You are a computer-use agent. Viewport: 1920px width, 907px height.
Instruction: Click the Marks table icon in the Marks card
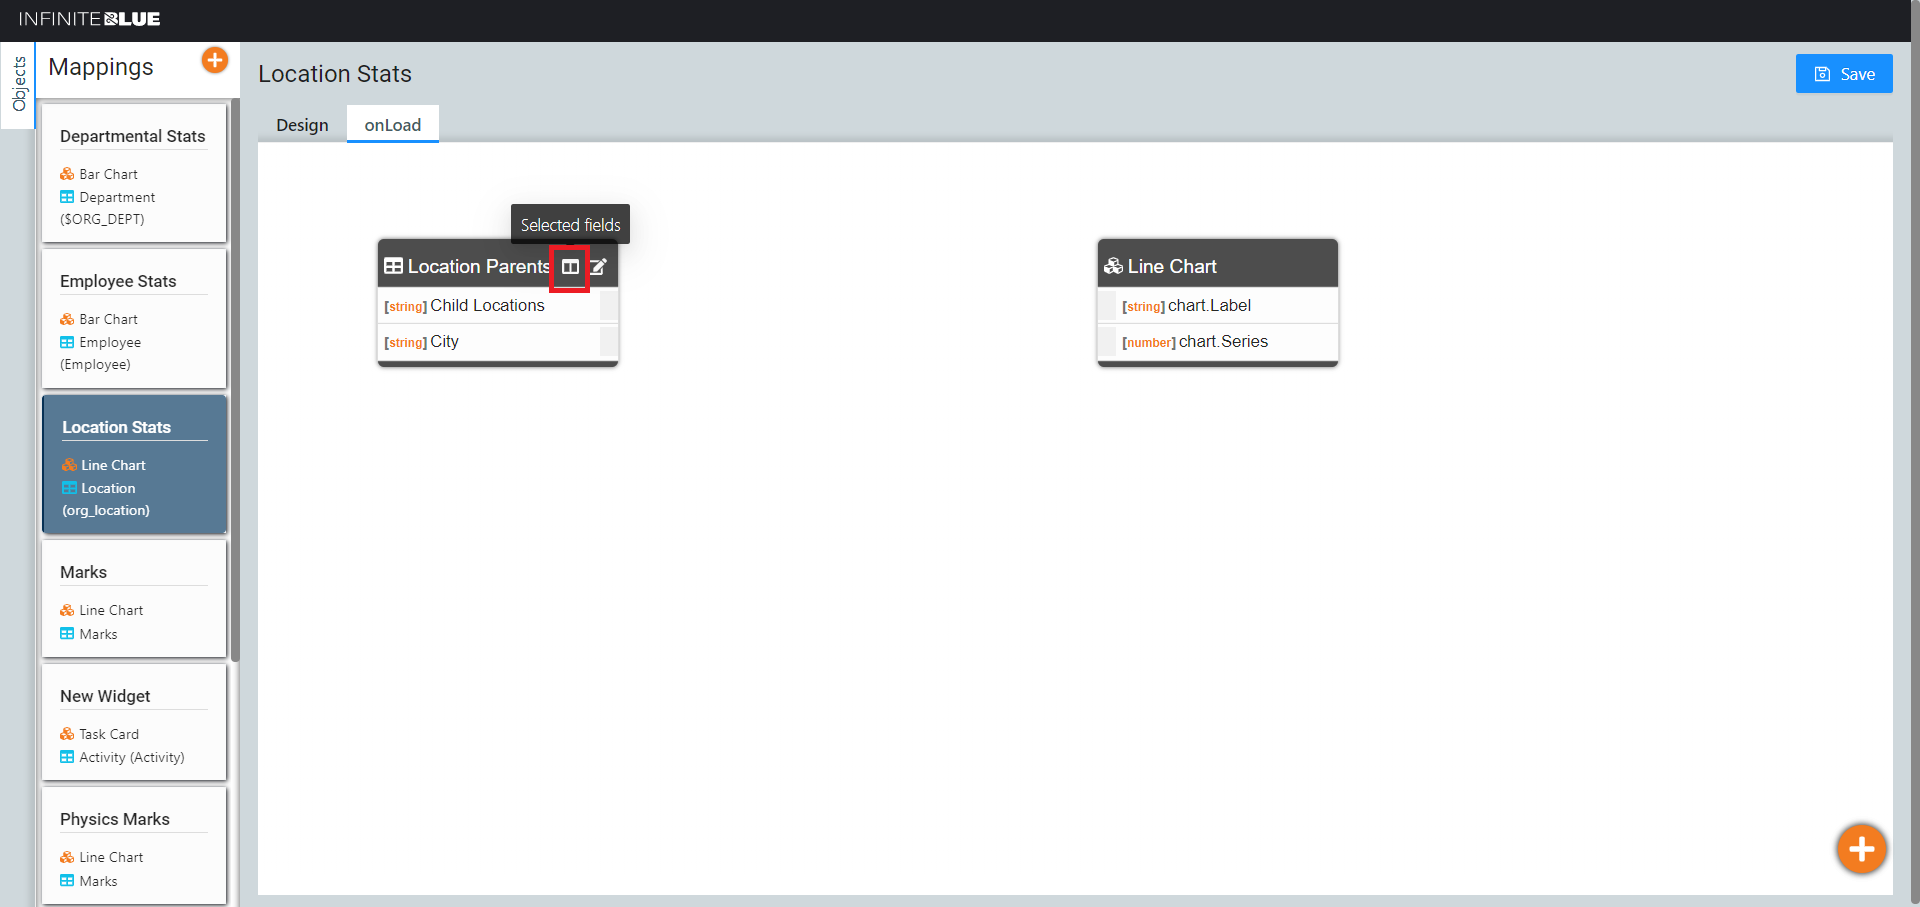(x=67, y=633)
